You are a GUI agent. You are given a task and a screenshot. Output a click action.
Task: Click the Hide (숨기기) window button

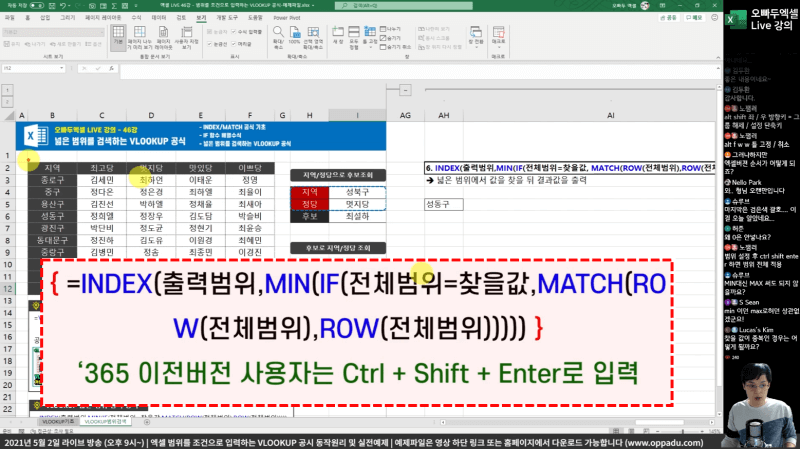point(390,38)
